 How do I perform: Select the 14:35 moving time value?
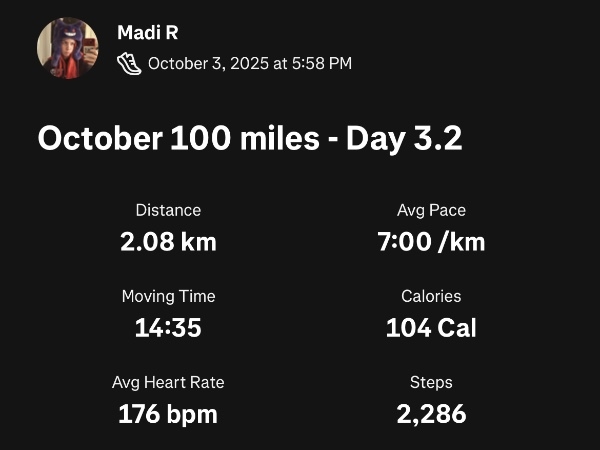tap(168, 327)
